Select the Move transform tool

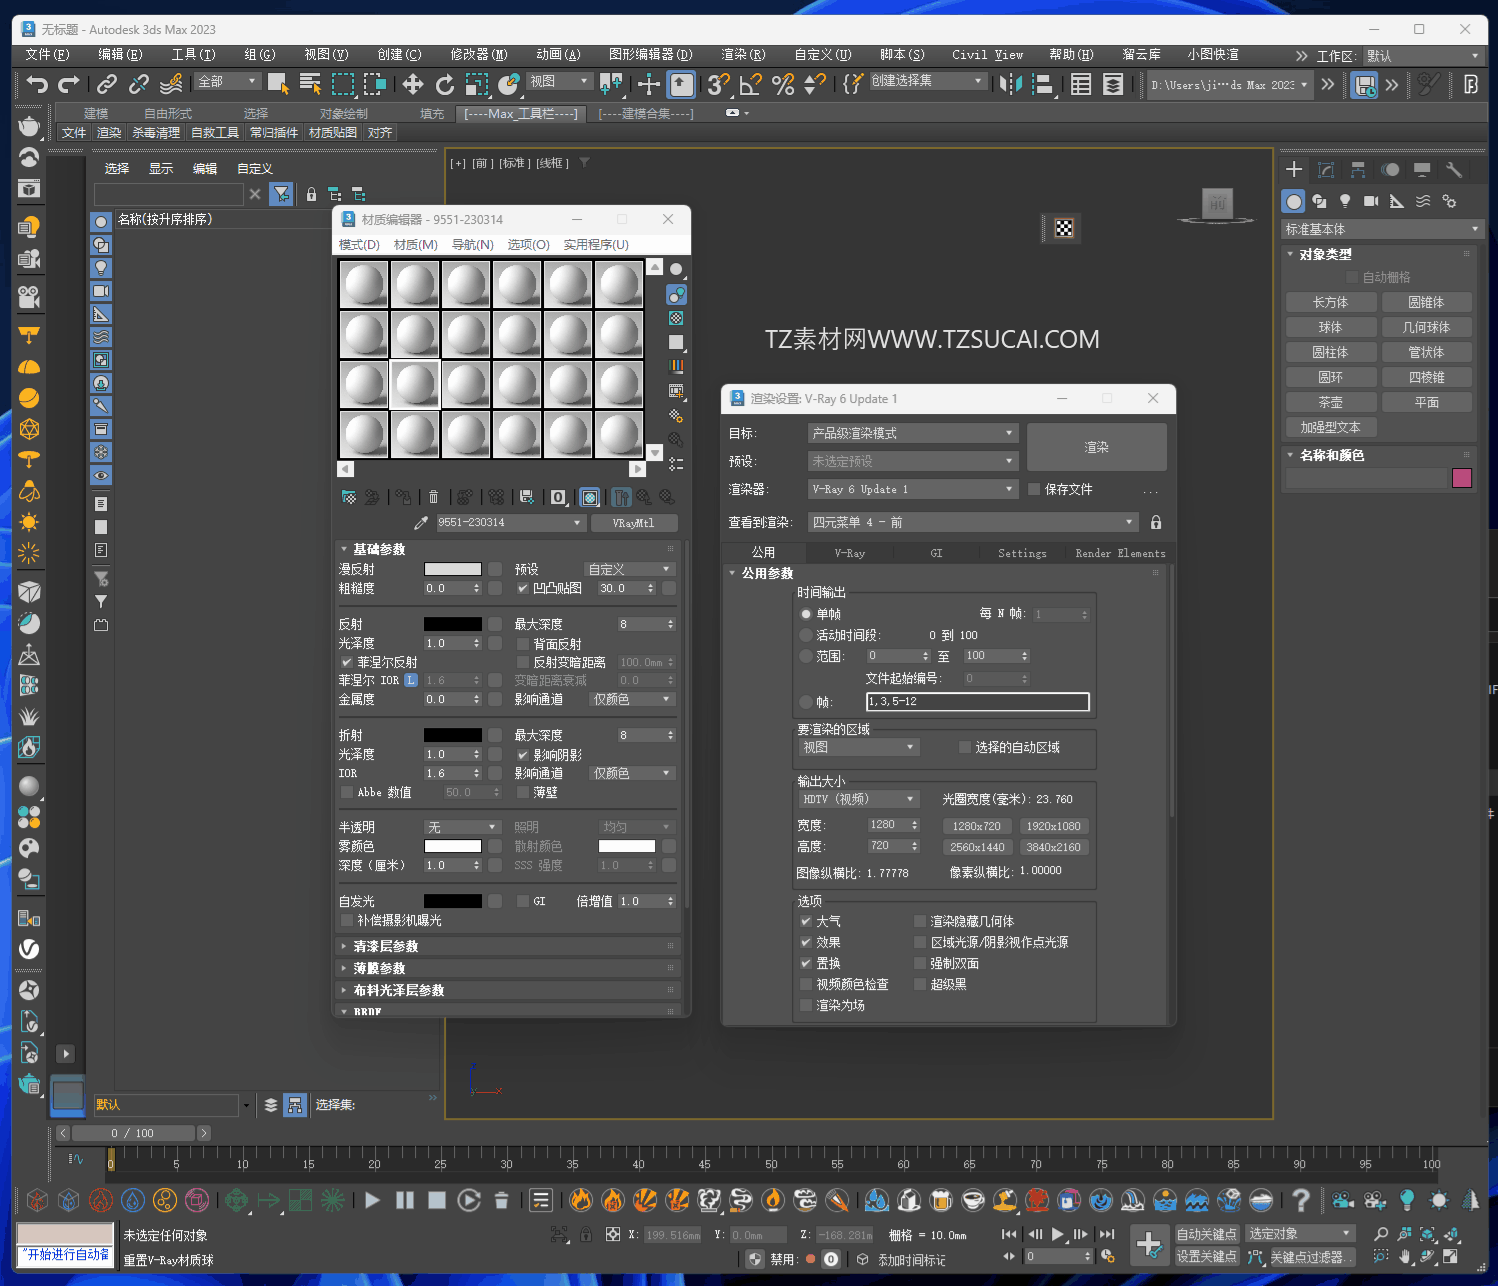tap(413, 84)
